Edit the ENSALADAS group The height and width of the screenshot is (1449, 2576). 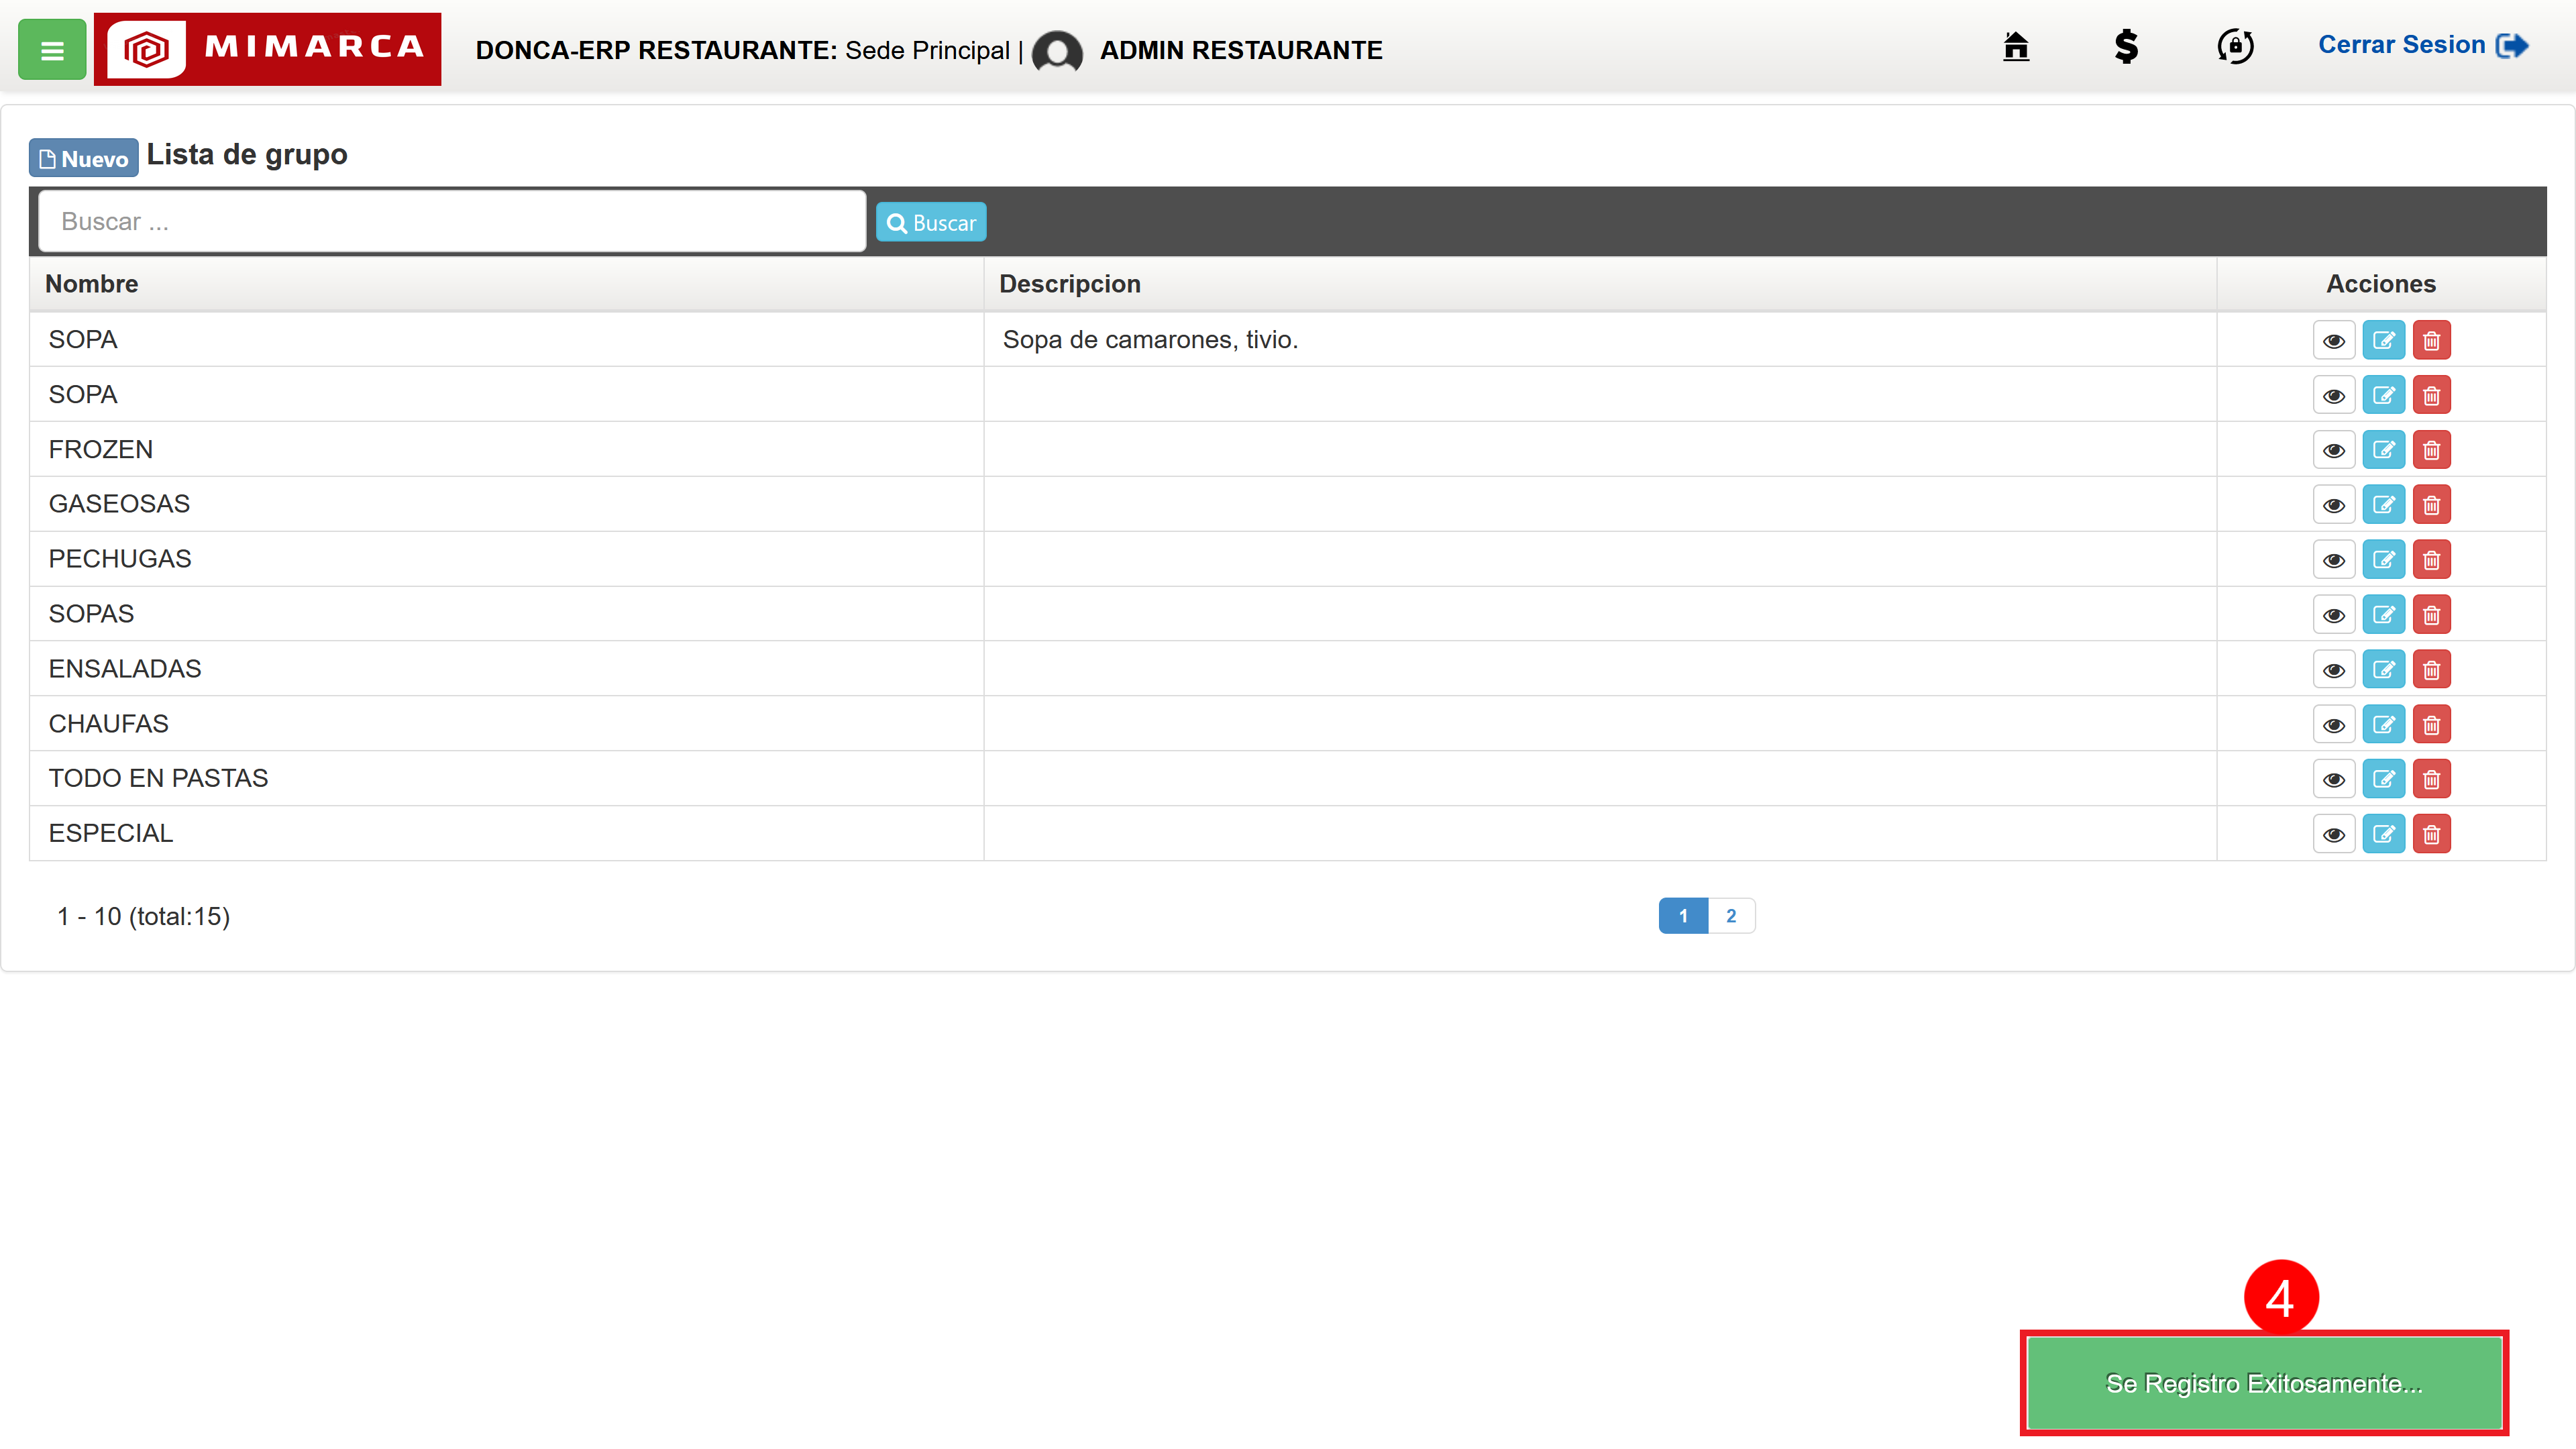pos(2383,670)
